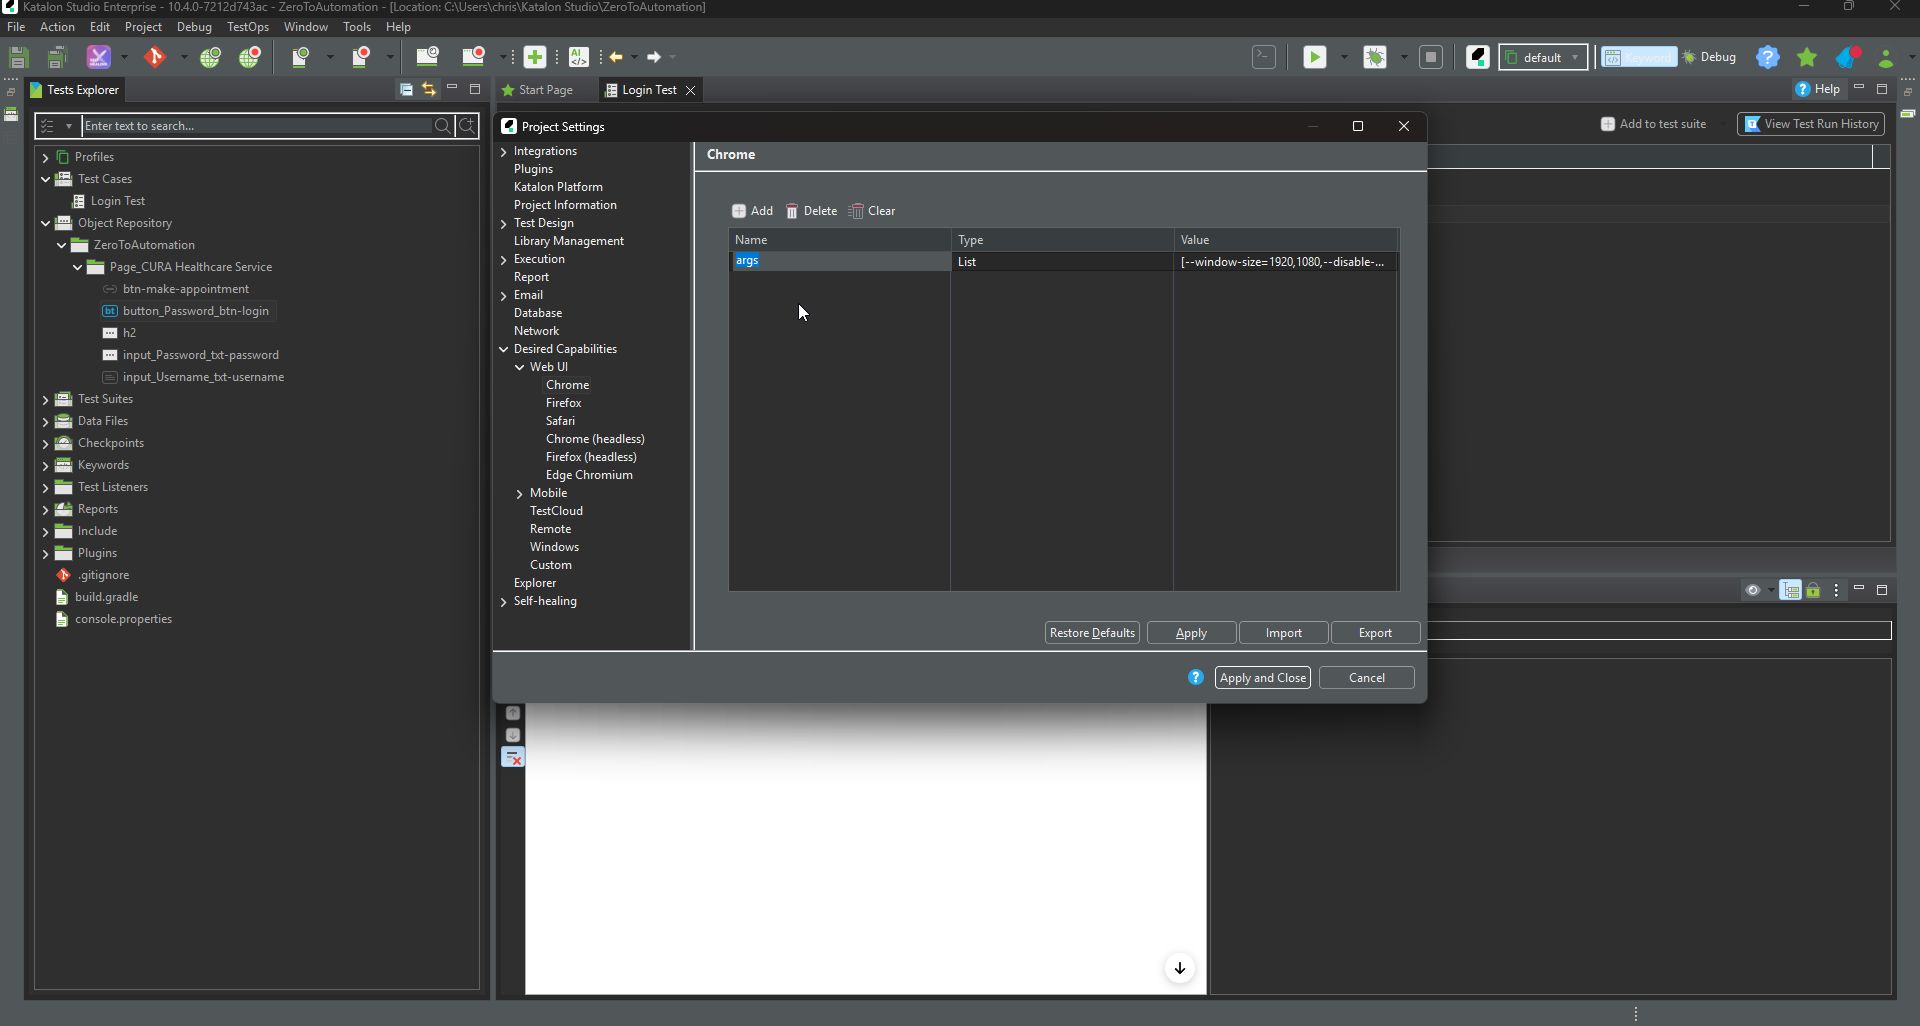Click the View Test Run History button
The image size is (1920, 1026).
(1811, 124)
